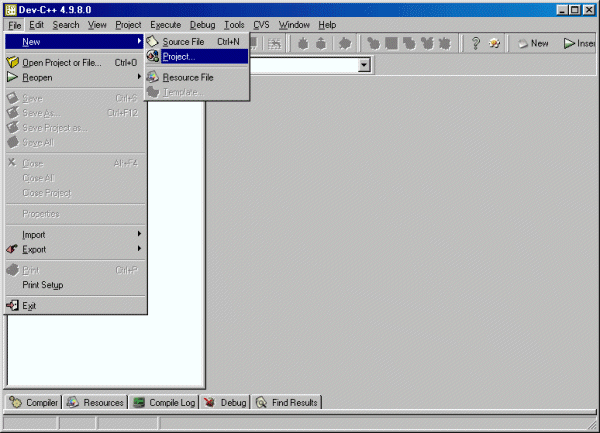Open the toolbar combo box dropdown arrow
The width and height of the screenshot is (600, 433).
tap(364, 65)
